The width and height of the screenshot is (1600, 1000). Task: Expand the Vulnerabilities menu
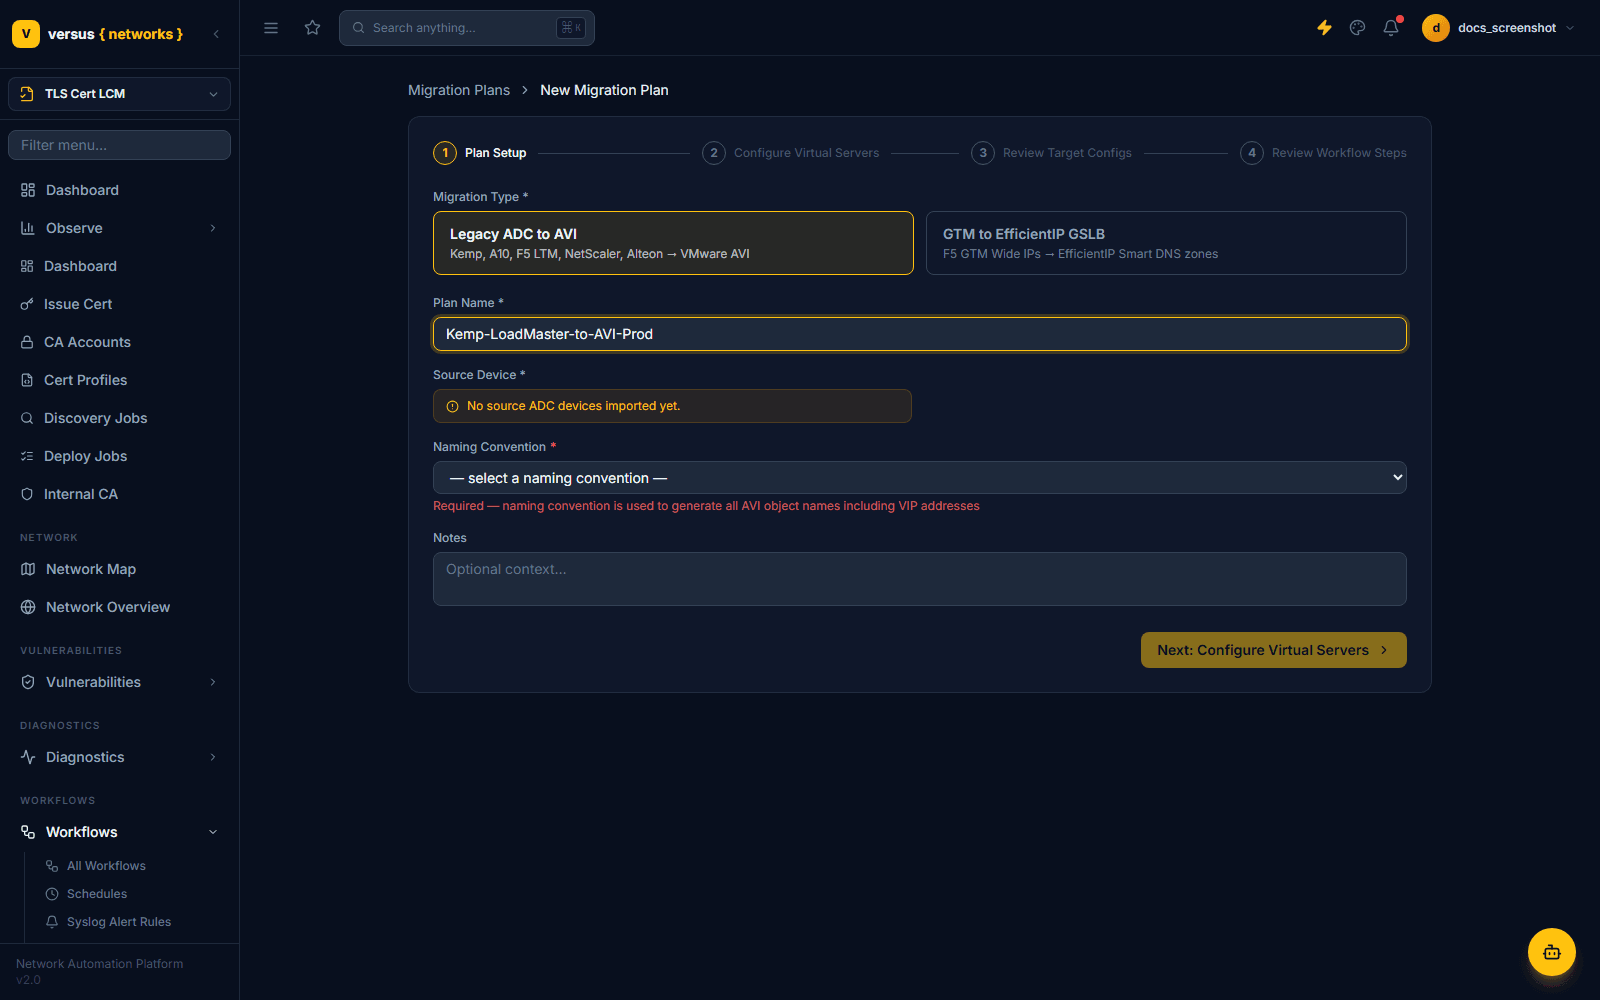(x=119, y=682)
